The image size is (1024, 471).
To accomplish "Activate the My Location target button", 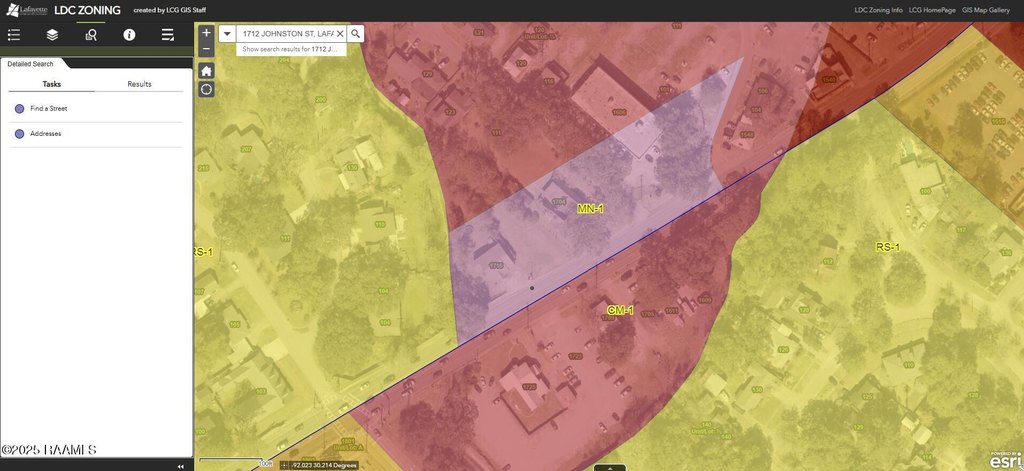I will tap(206, 89).
